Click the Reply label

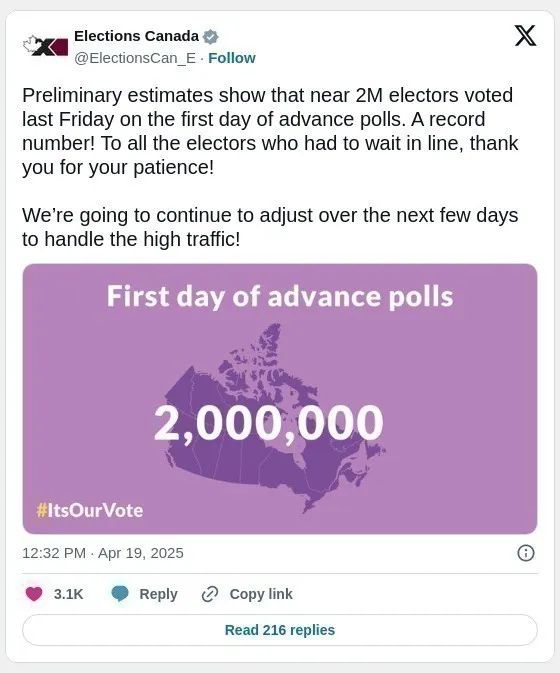tap(158, 594)
